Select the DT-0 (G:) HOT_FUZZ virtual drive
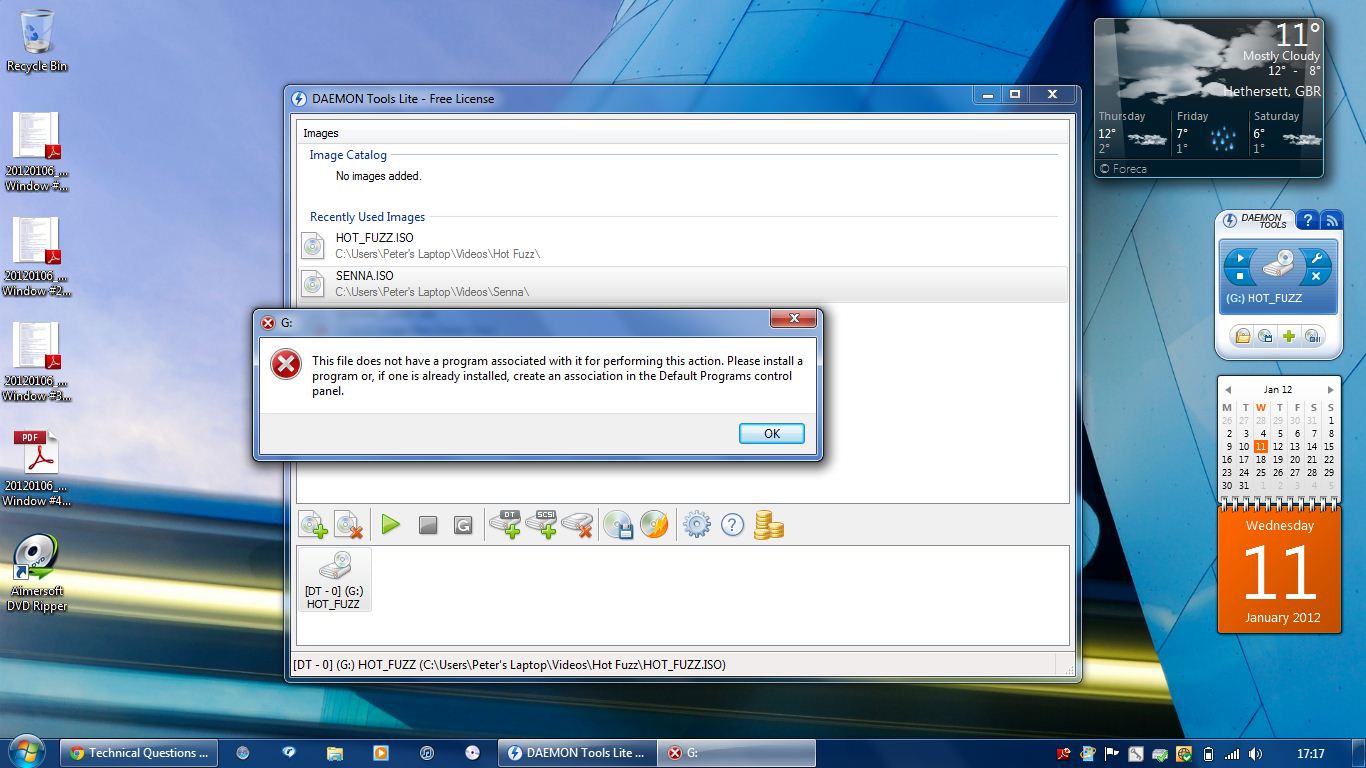 [334, 580]
